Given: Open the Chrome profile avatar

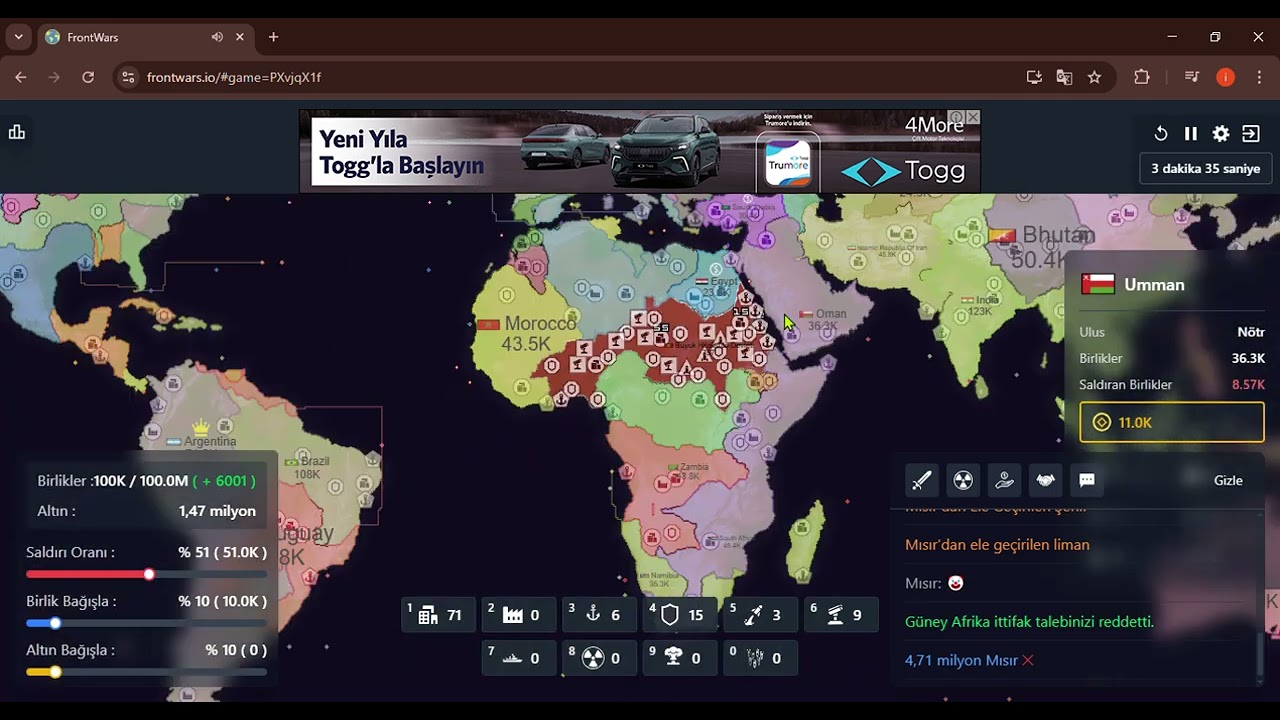Looking at the screenshot, I should [1225, 77].
